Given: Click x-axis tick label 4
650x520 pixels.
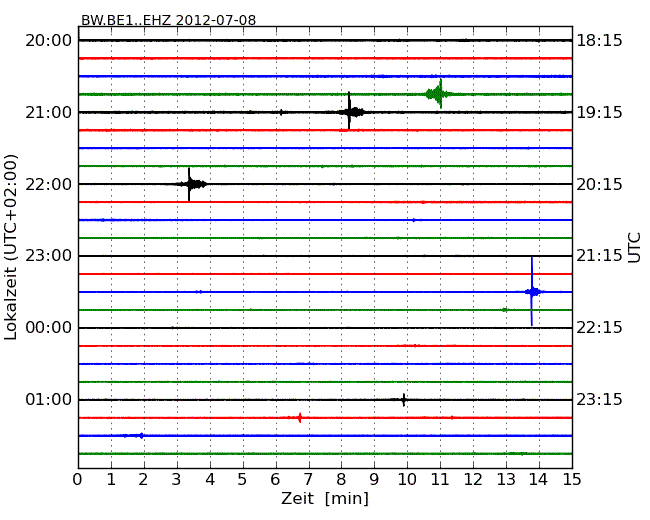Looking at the screenshot, I should (210, 479).
